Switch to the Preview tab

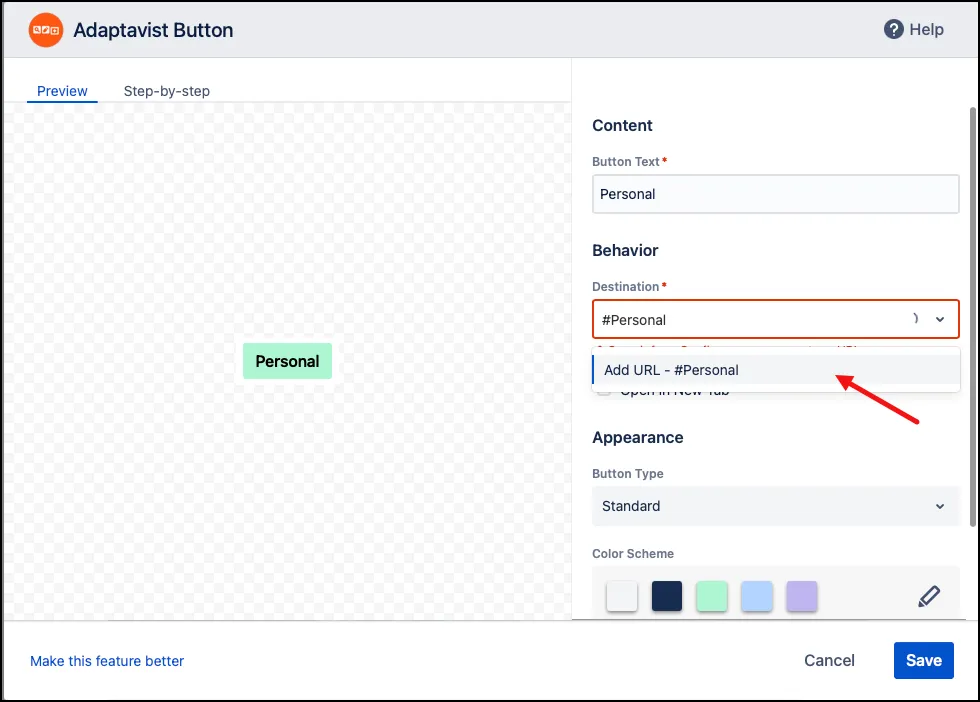tap(62, 91)
